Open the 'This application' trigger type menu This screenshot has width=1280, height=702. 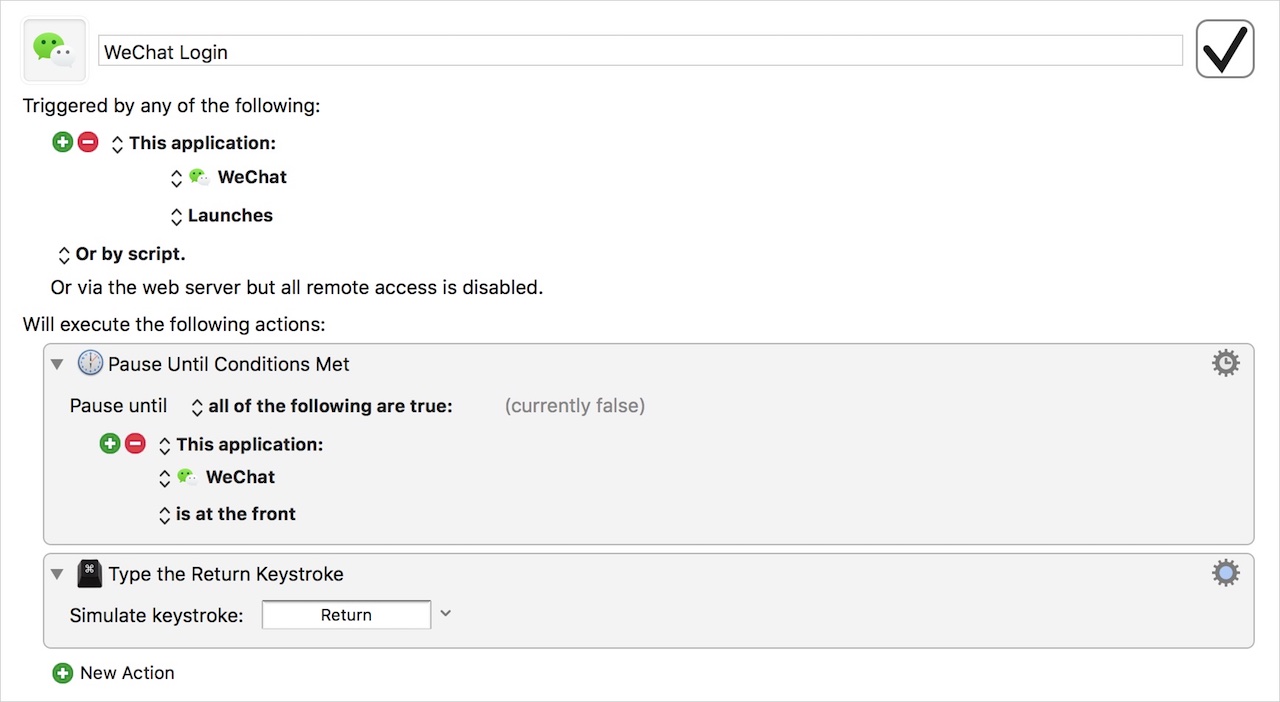[194, 143]
